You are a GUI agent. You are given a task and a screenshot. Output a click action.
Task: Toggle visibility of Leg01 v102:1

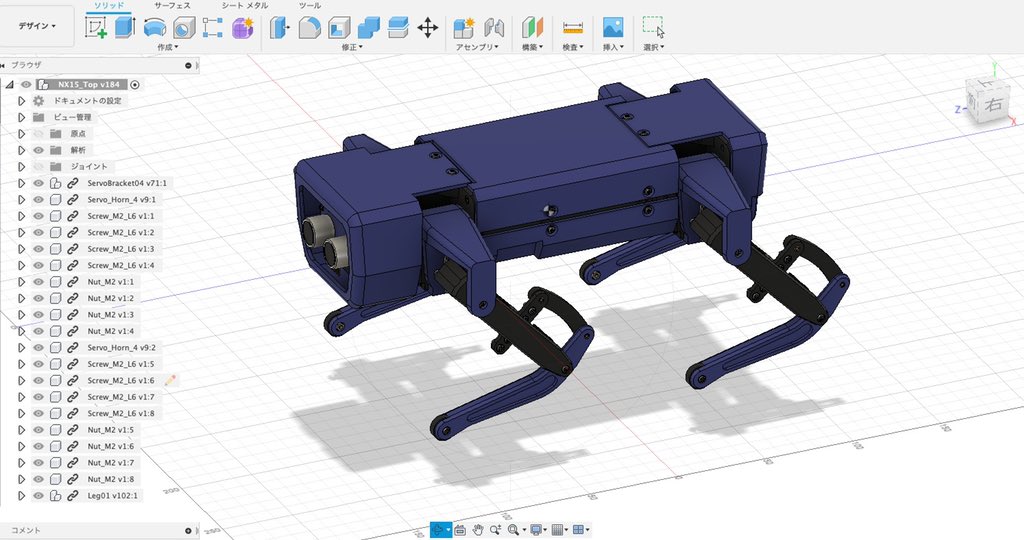click(x=39, y=496)
